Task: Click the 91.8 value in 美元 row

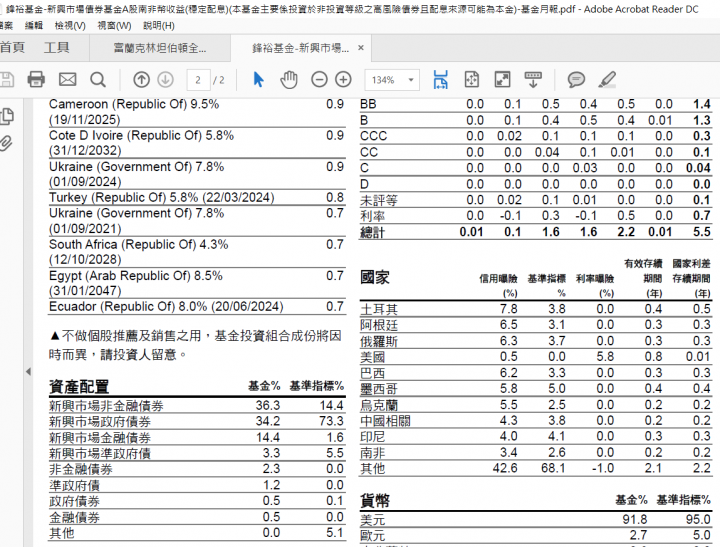Action: 635,519
